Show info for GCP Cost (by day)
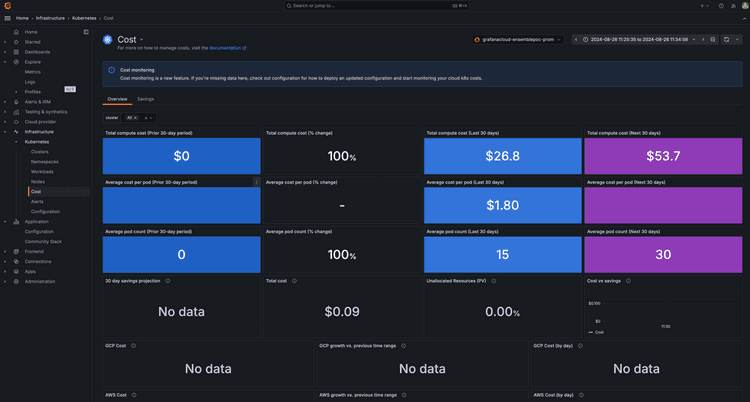 tap(580, 346)
